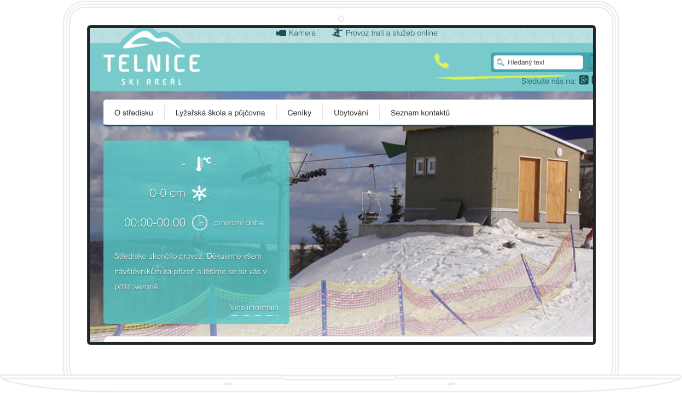Open Provoz tratí a služeb online
Image resolution: width=682 pixels, height=393 pixels.
[391, 33]
